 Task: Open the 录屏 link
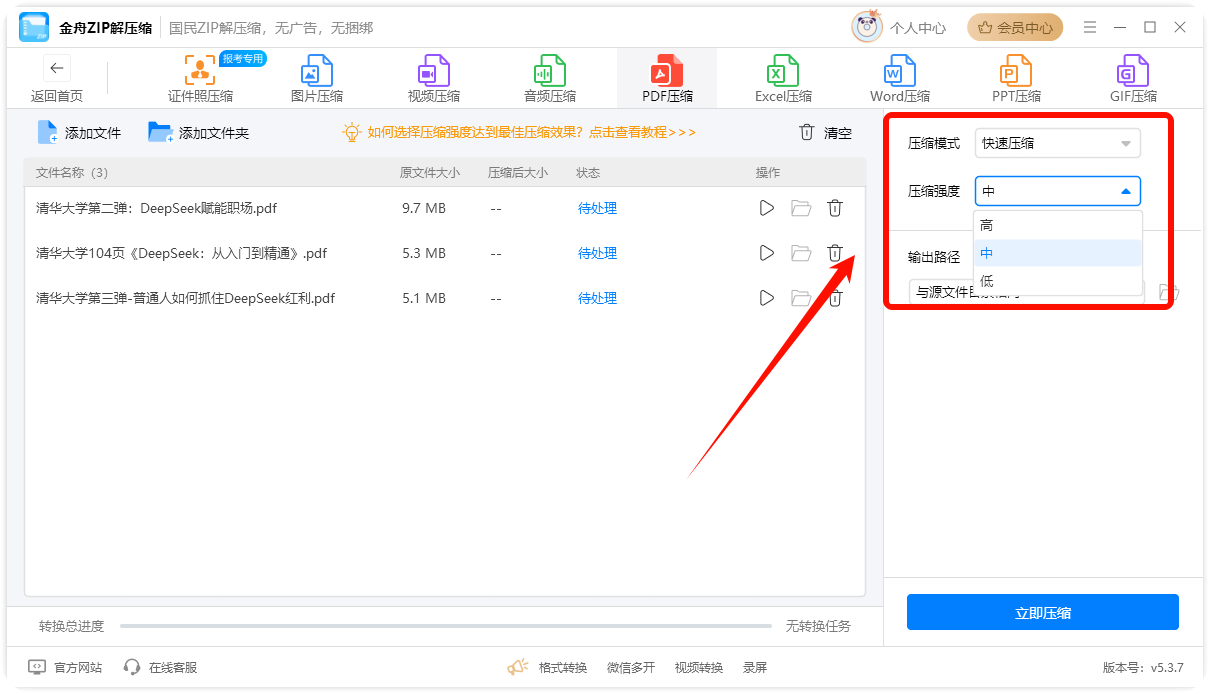(x=755, y=667)
